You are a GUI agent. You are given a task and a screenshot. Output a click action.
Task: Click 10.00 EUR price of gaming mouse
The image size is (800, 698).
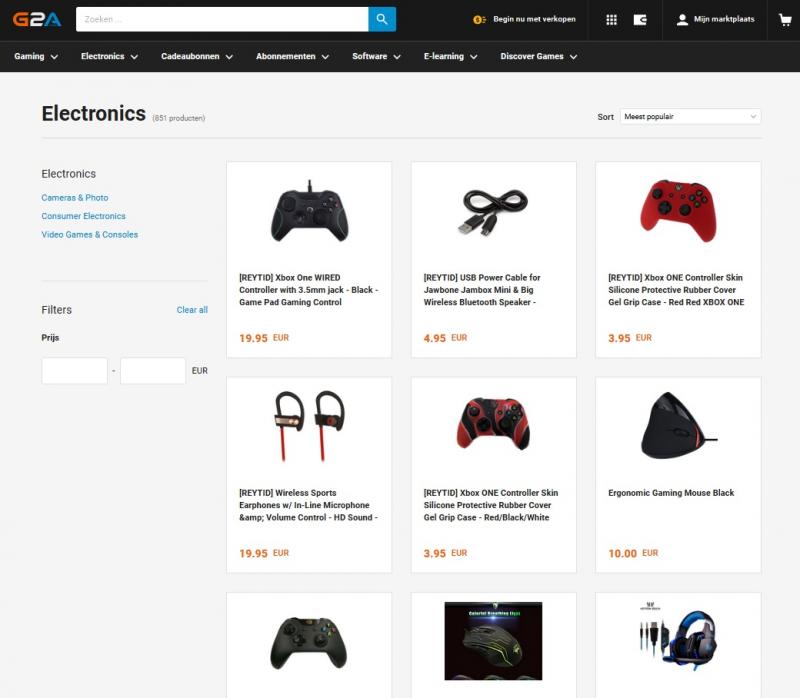(633, 553)
